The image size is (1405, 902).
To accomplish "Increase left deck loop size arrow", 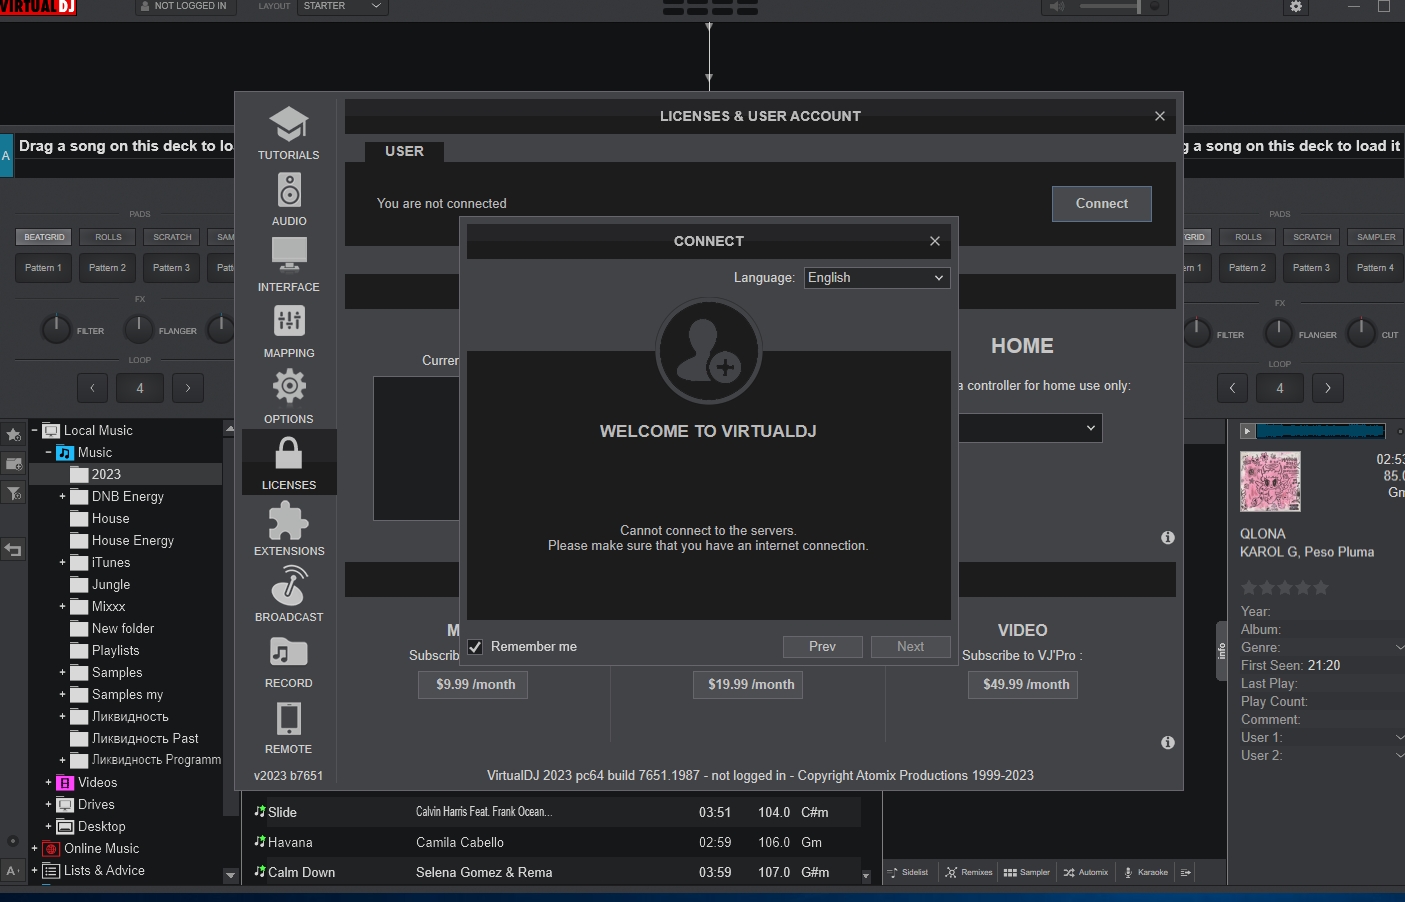I will (188, 388).
